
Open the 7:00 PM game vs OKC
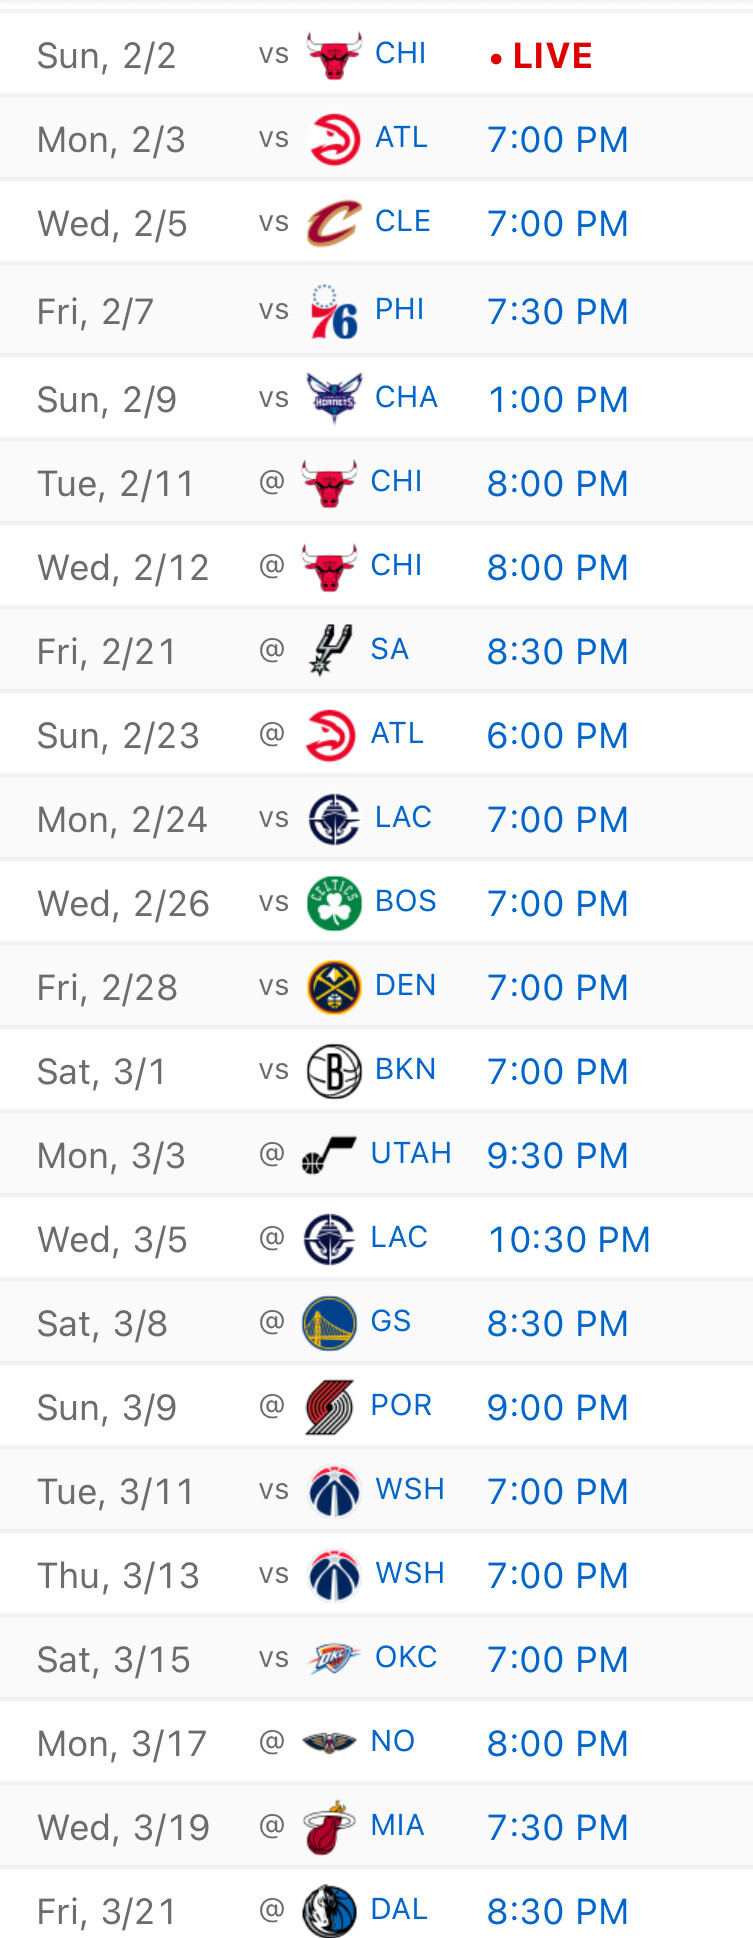click(558, 1659)
